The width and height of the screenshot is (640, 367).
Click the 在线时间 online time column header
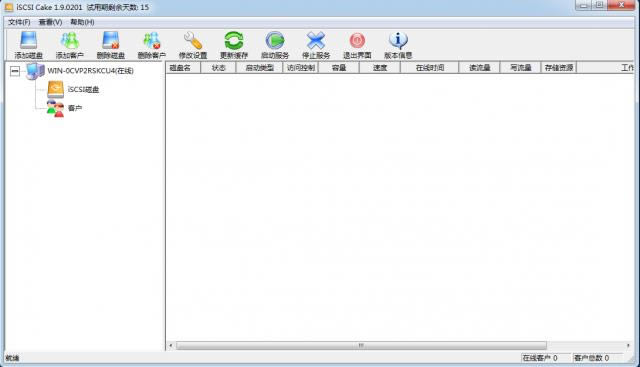coord(430,68)
